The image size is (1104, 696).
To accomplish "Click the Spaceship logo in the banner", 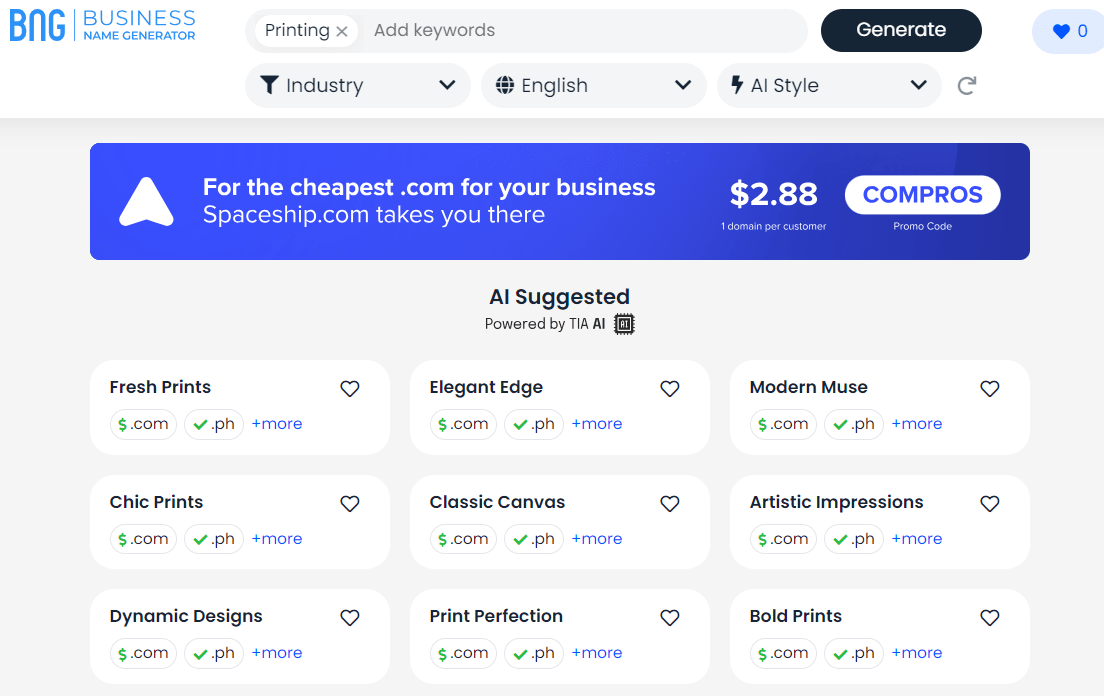I will [146, 201].
